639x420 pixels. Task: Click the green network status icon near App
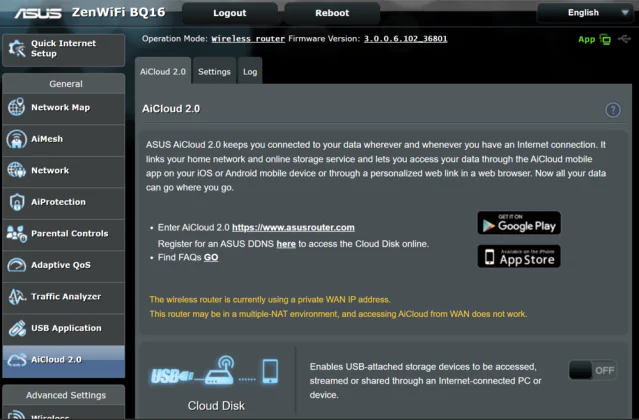(x=605, y=40)
